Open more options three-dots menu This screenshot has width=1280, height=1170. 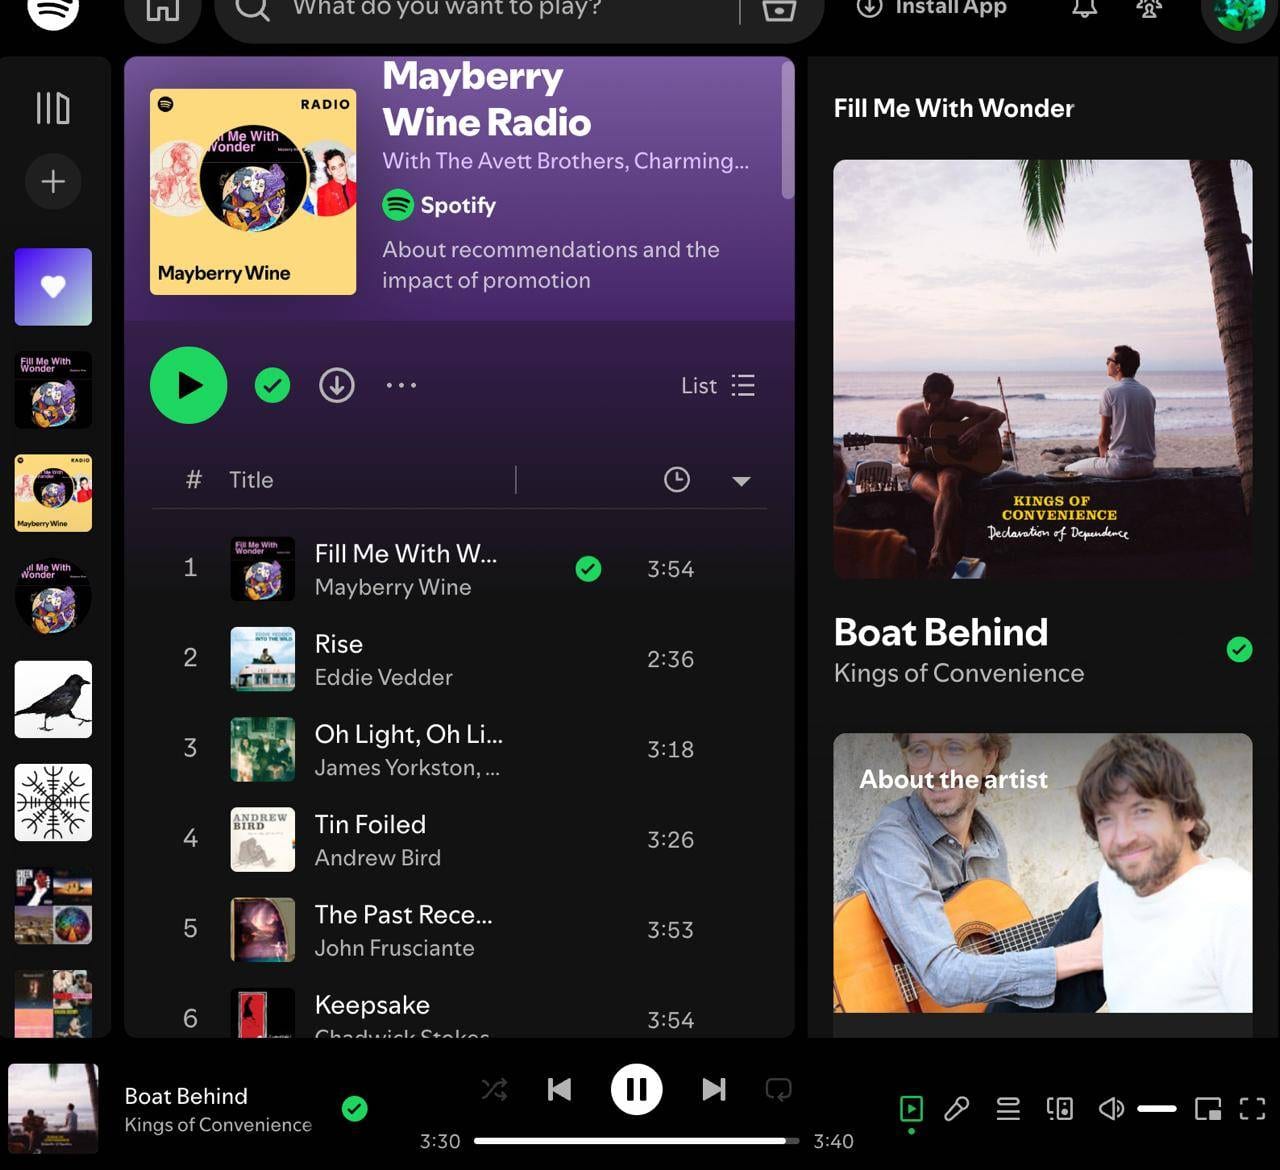[x=401, y=385]
